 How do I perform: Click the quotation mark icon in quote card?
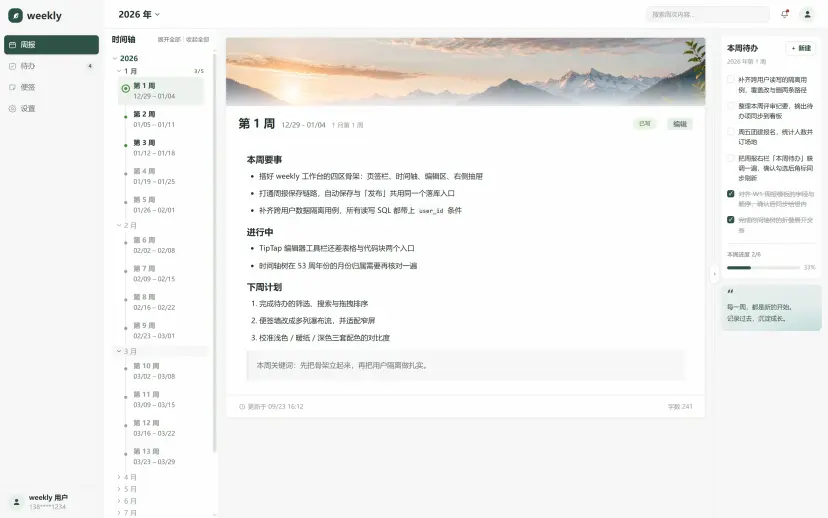coord(730,291)
